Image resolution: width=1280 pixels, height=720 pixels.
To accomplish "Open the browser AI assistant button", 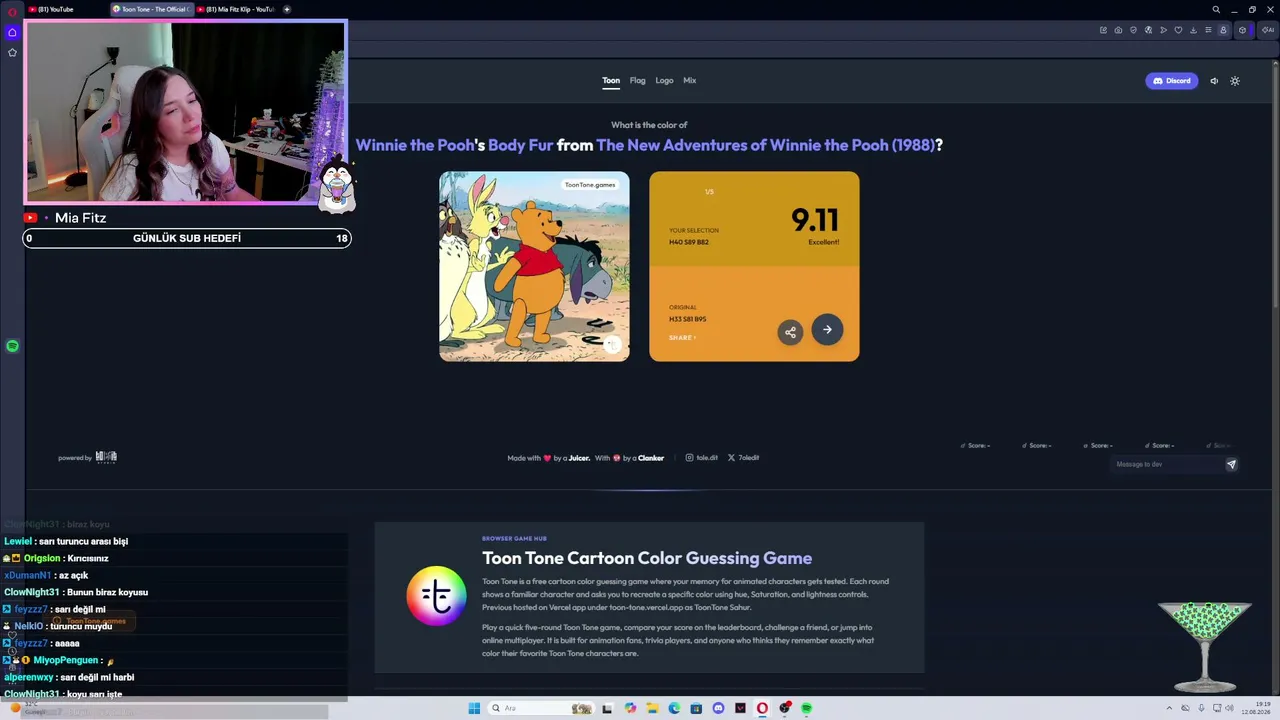I will click(1267, 30).
